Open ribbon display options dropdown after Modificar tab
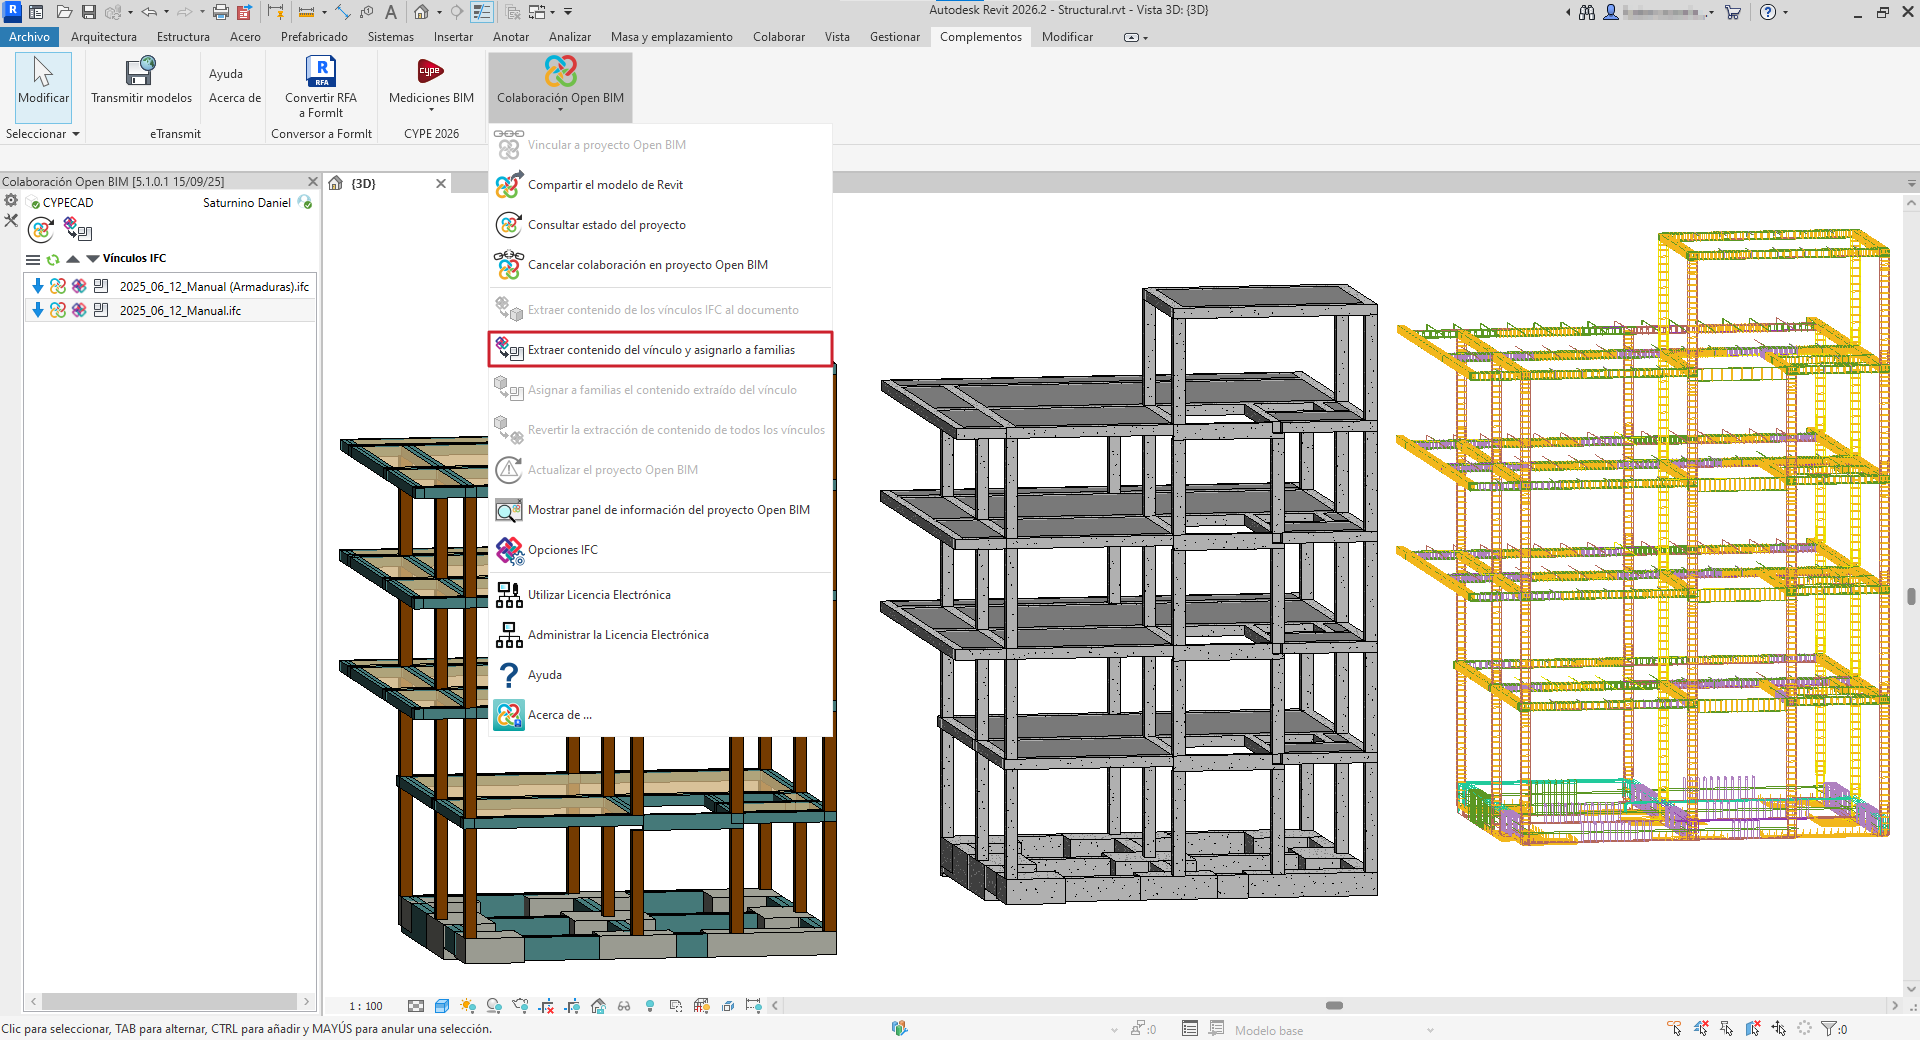Viewport: 1920px width, 1040px height. click(x=1136, y=37)
